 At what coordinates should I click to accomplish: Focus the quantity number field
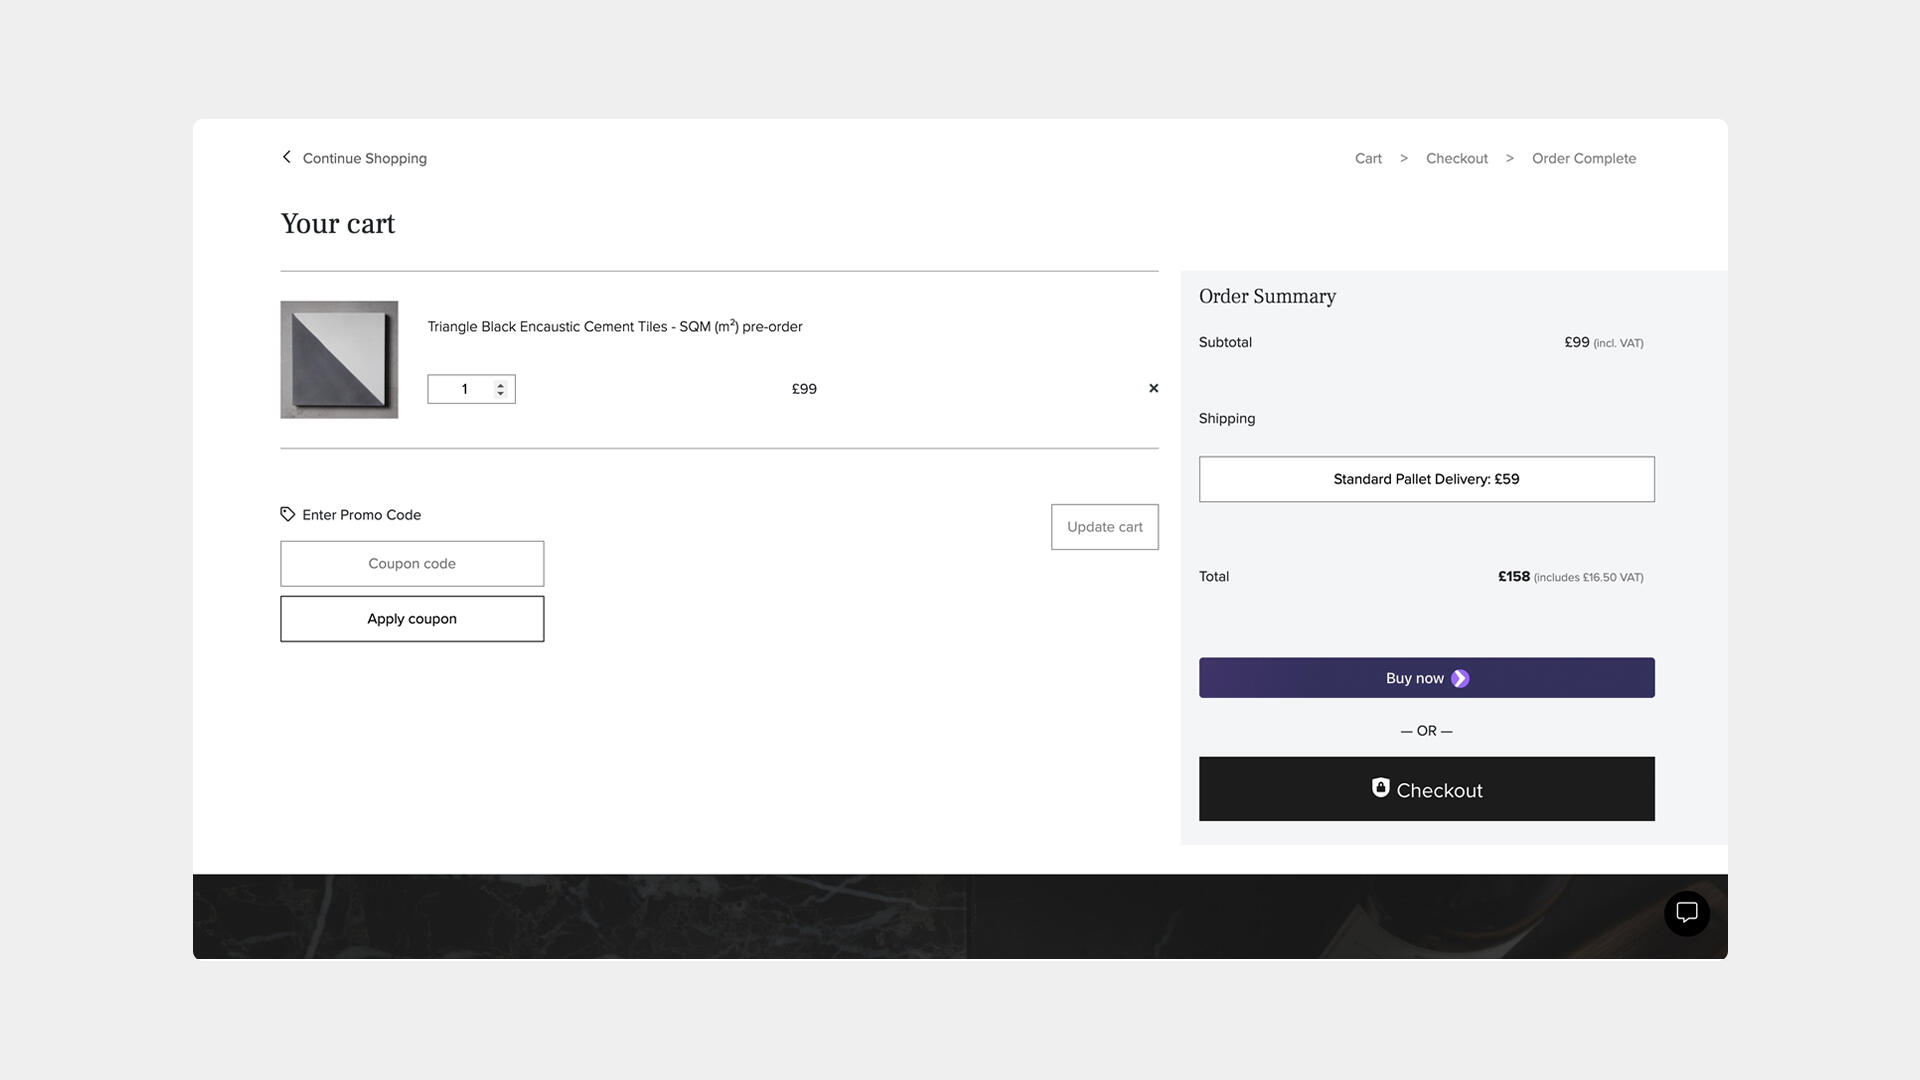click(463, 389)
